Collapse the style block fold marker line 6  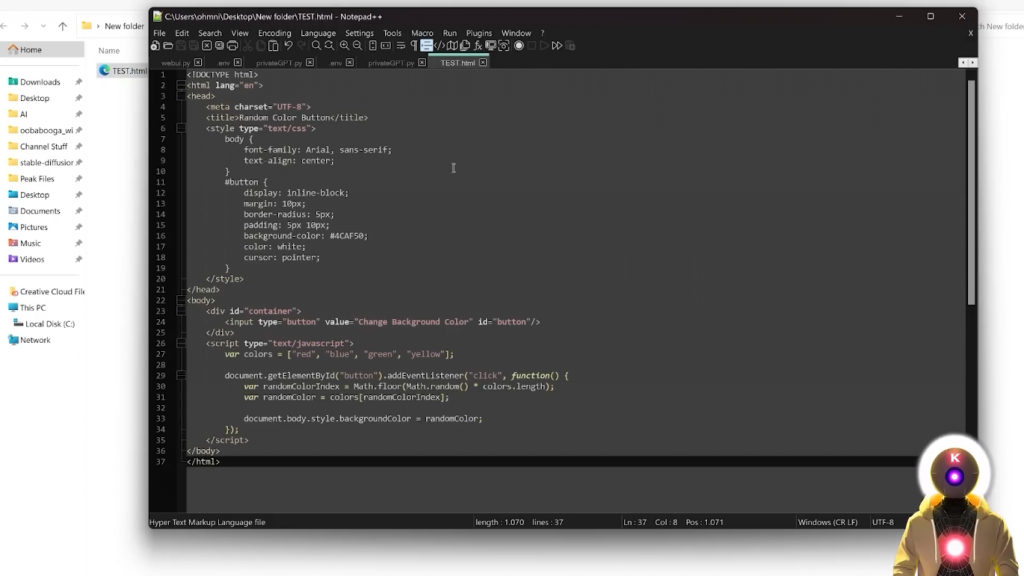[x=181, y=129]
